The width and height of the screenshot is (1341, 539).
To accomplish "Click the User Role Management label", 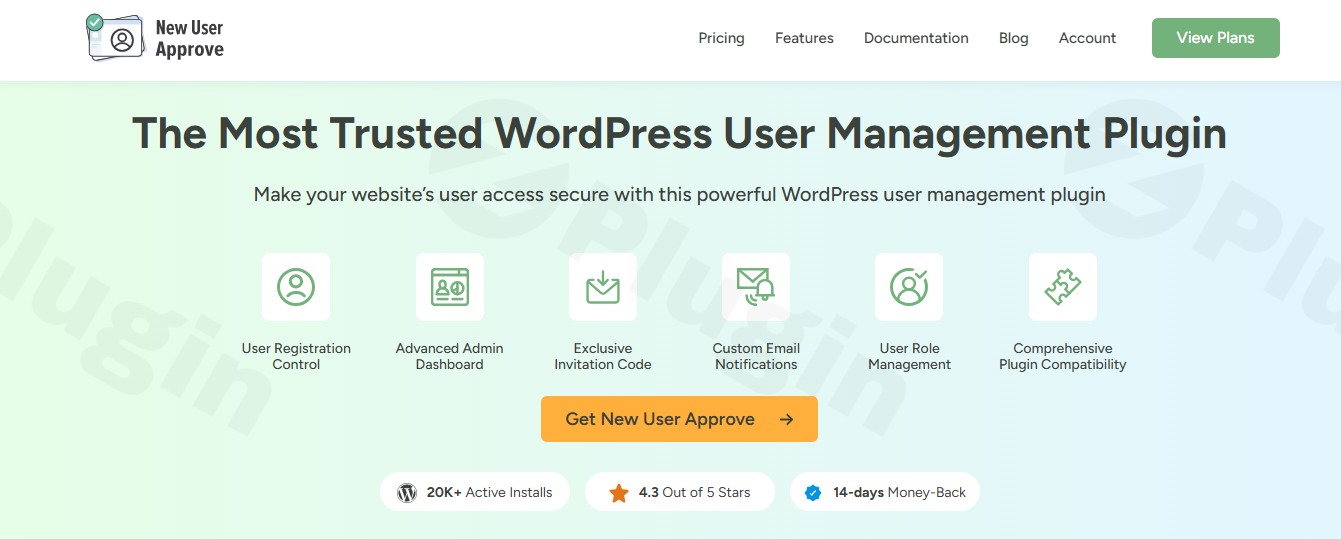I will [909, 356].
